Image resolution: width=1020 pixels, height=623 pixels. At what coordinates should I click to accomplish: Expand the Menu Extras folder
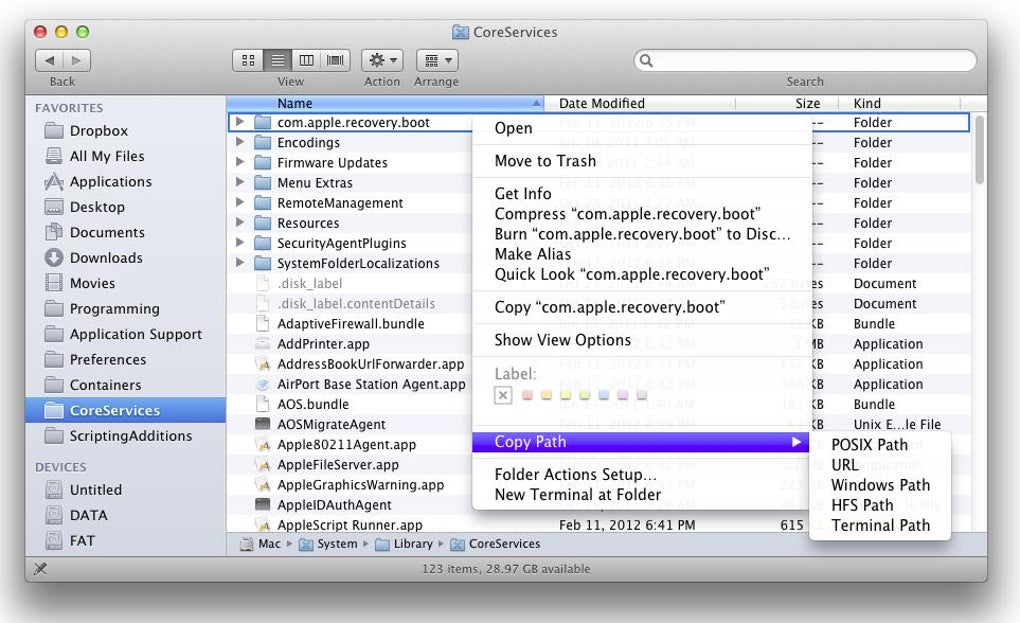coord(239,182)
